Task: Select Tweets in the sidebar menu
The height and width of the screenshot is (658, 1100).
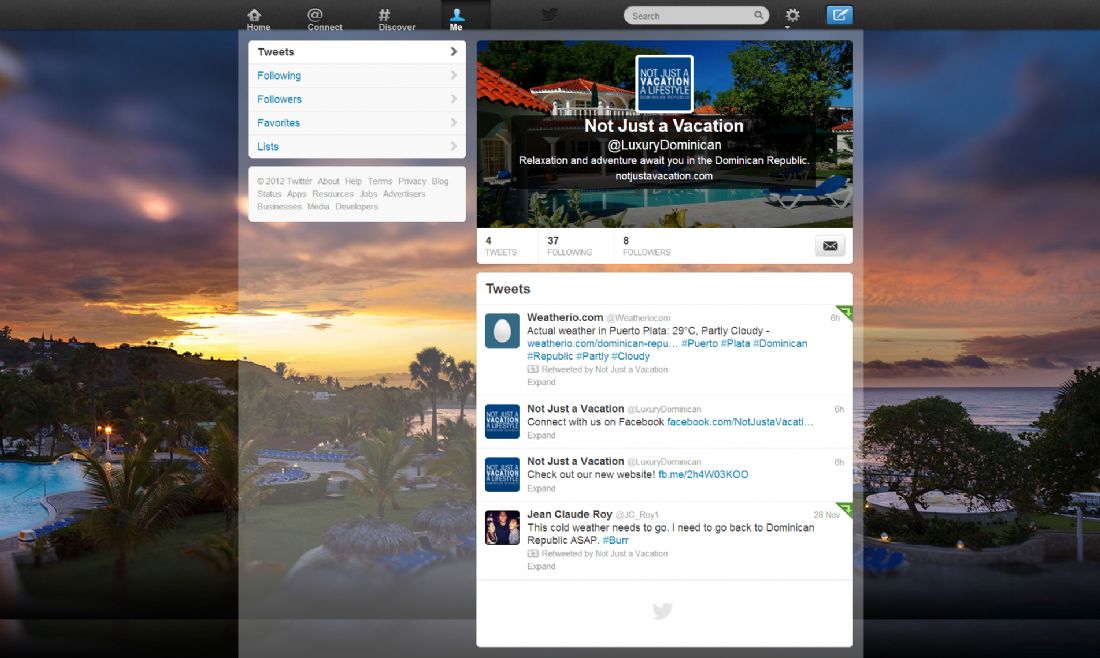Action: tap(357, 52)
